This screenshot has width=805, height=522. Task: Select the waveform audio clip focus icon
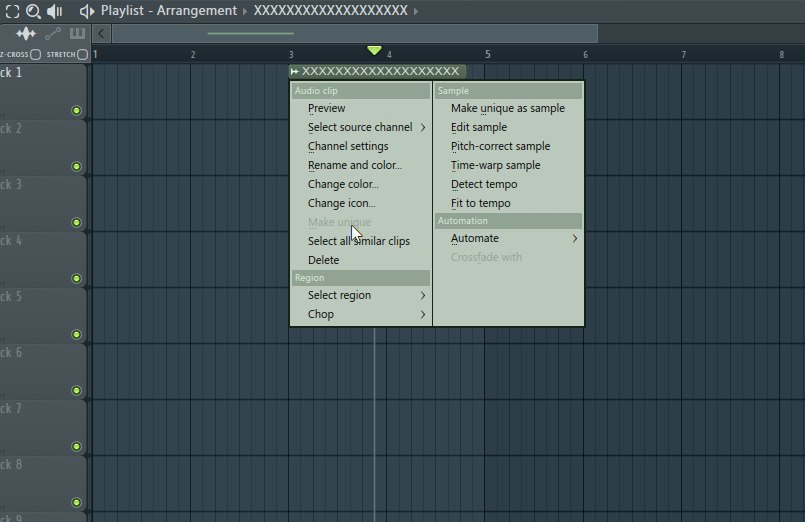point(26,34)
